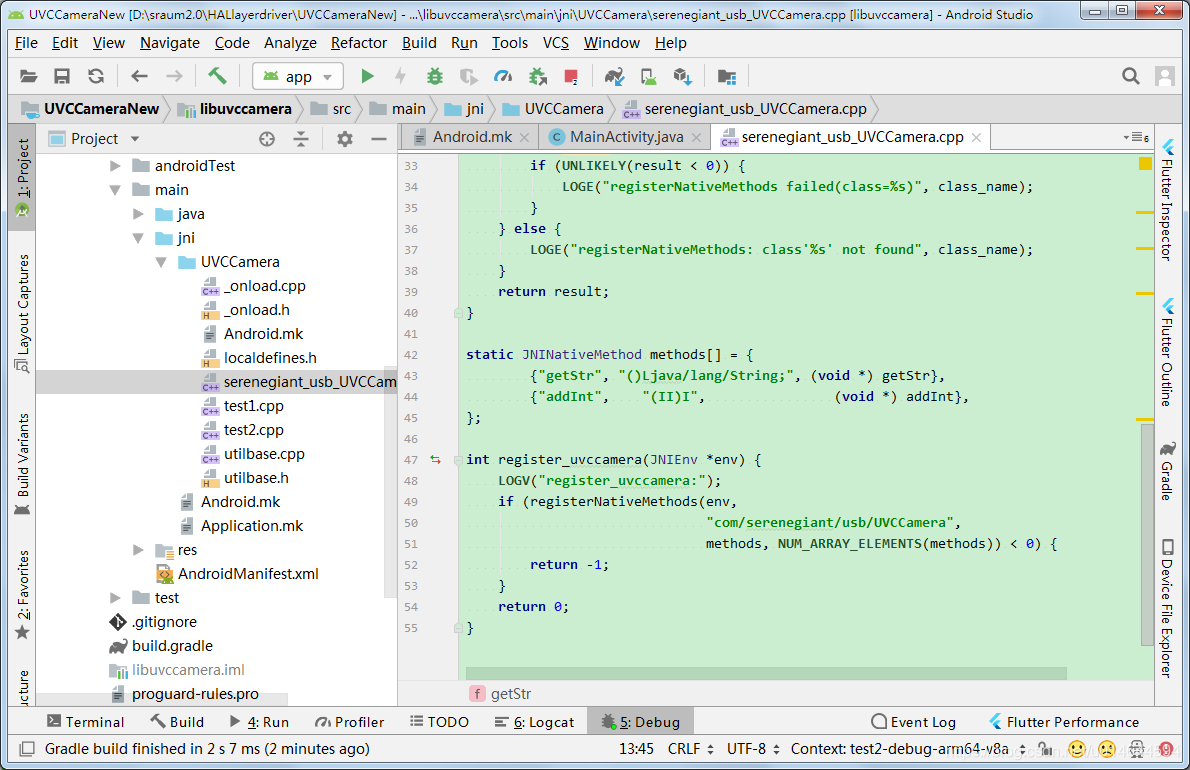Open the app run configuration dropdown
Image resolution: width=1190 pixels, height=770 pixels.
coord(298,77)
